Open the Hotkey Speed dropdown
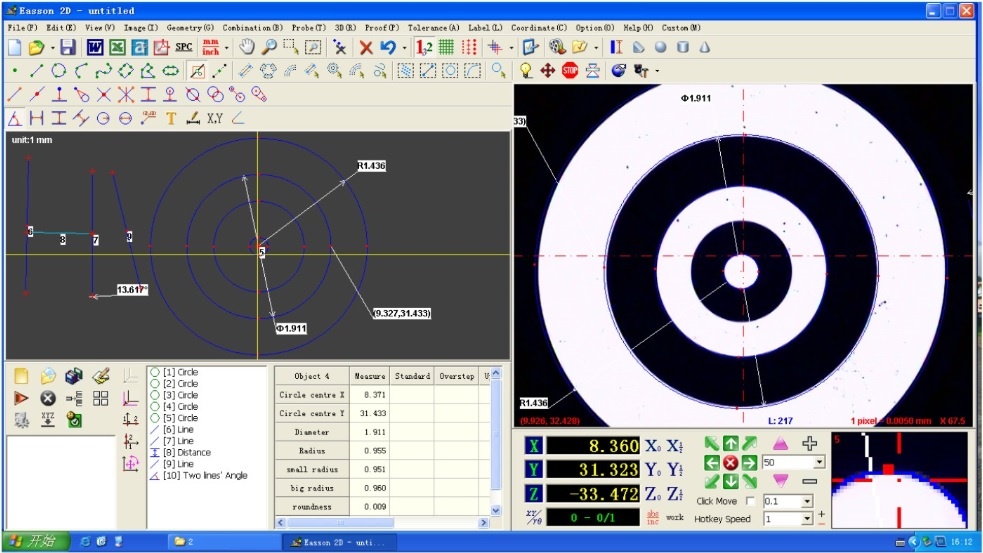The image size is (983, 553). pyautogui.click(x=807, y=519)
